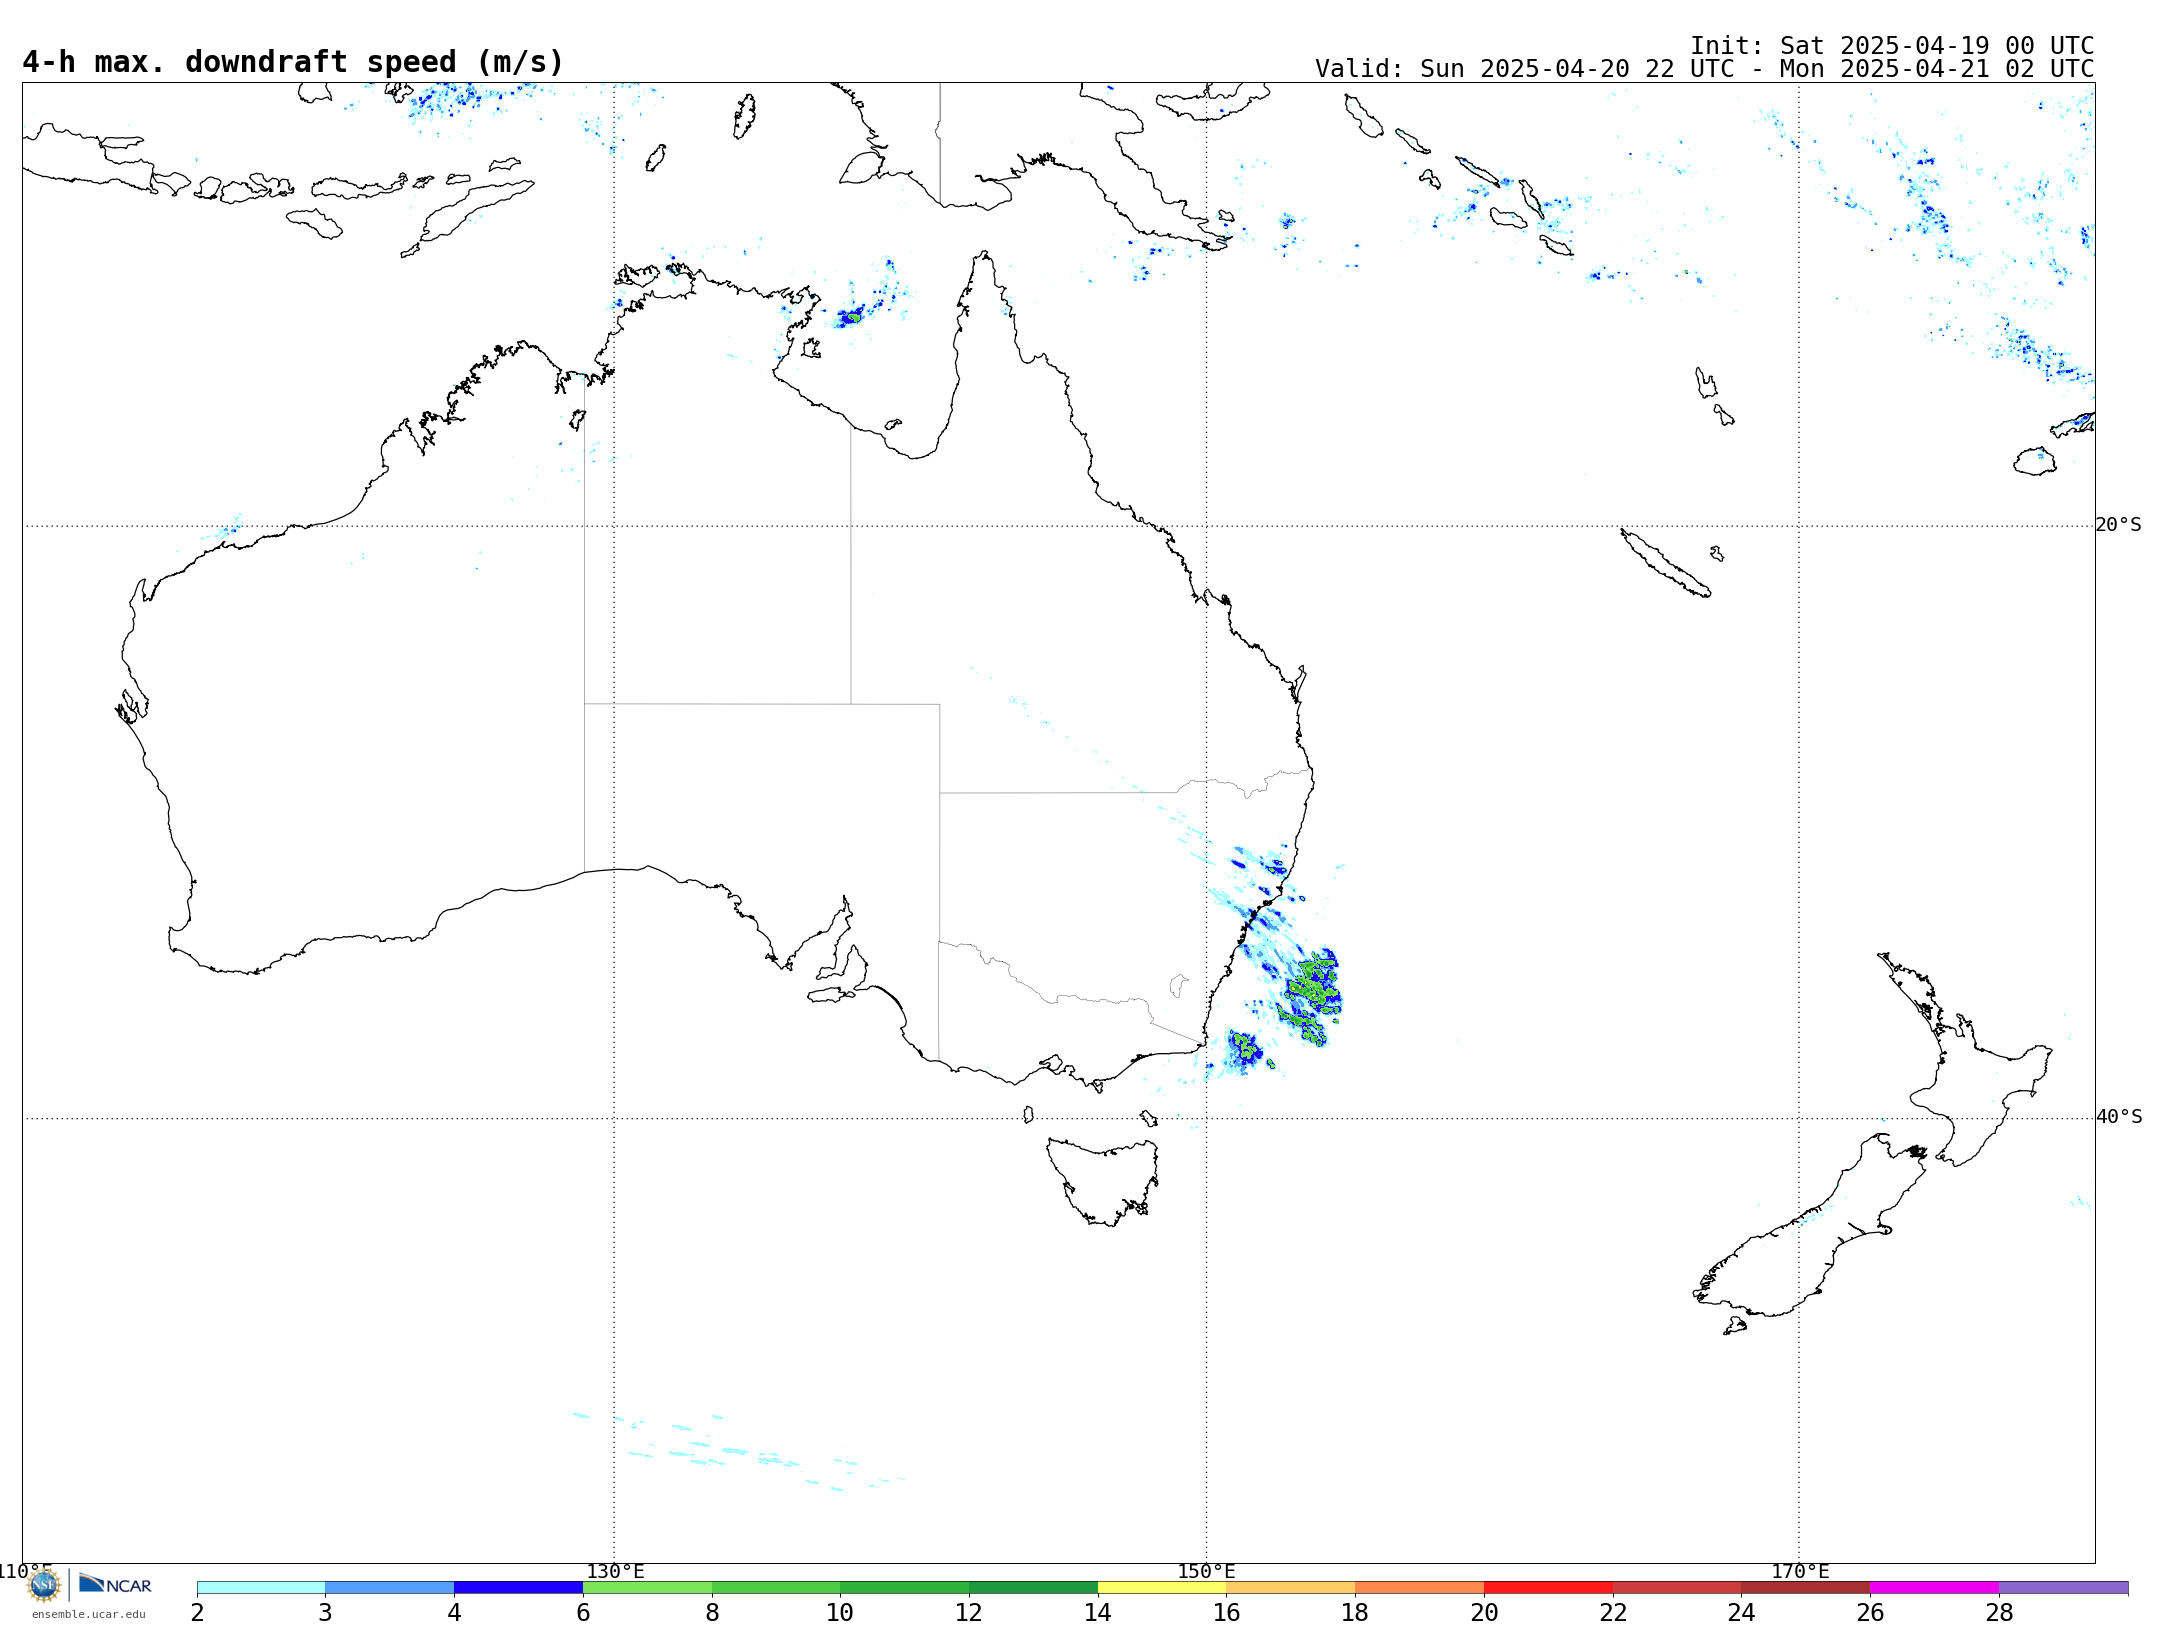Click the '4-h max. downdraft speed (m/s)' title
The height and width of the screenshot is (1626, 2160).
pyautogui.click(x=293, y=62)
